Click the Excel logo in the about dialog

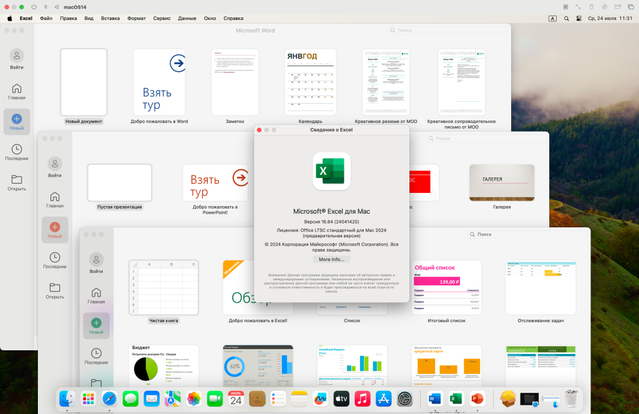click(x=331, y=171)
